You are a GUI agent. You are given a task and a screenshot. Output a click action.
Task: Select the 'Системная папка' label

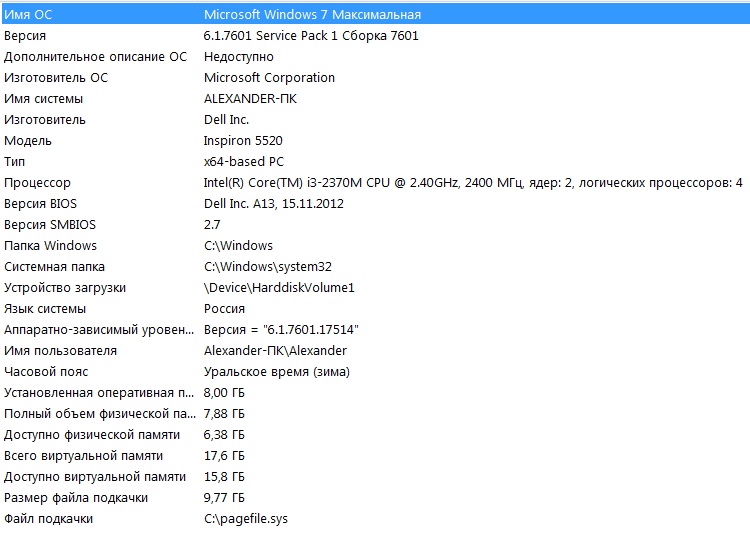click(54, 267)
